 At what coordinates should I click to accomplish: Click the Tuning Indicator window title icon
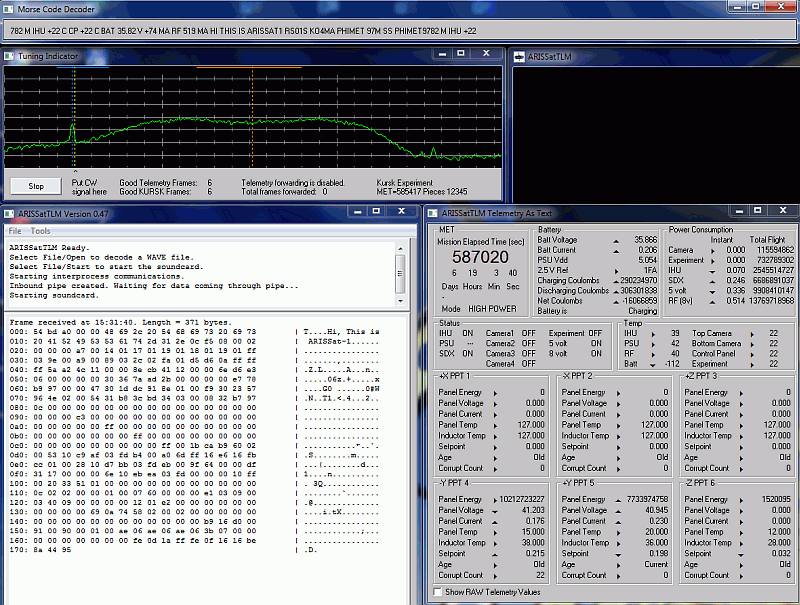(x=9, y=56)
